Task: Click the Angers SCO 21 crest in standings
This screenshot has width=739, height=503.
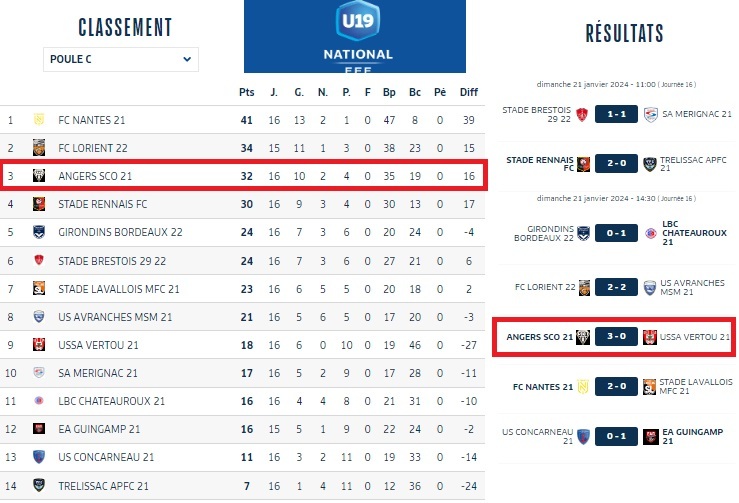Action: [x=39, y=176]
